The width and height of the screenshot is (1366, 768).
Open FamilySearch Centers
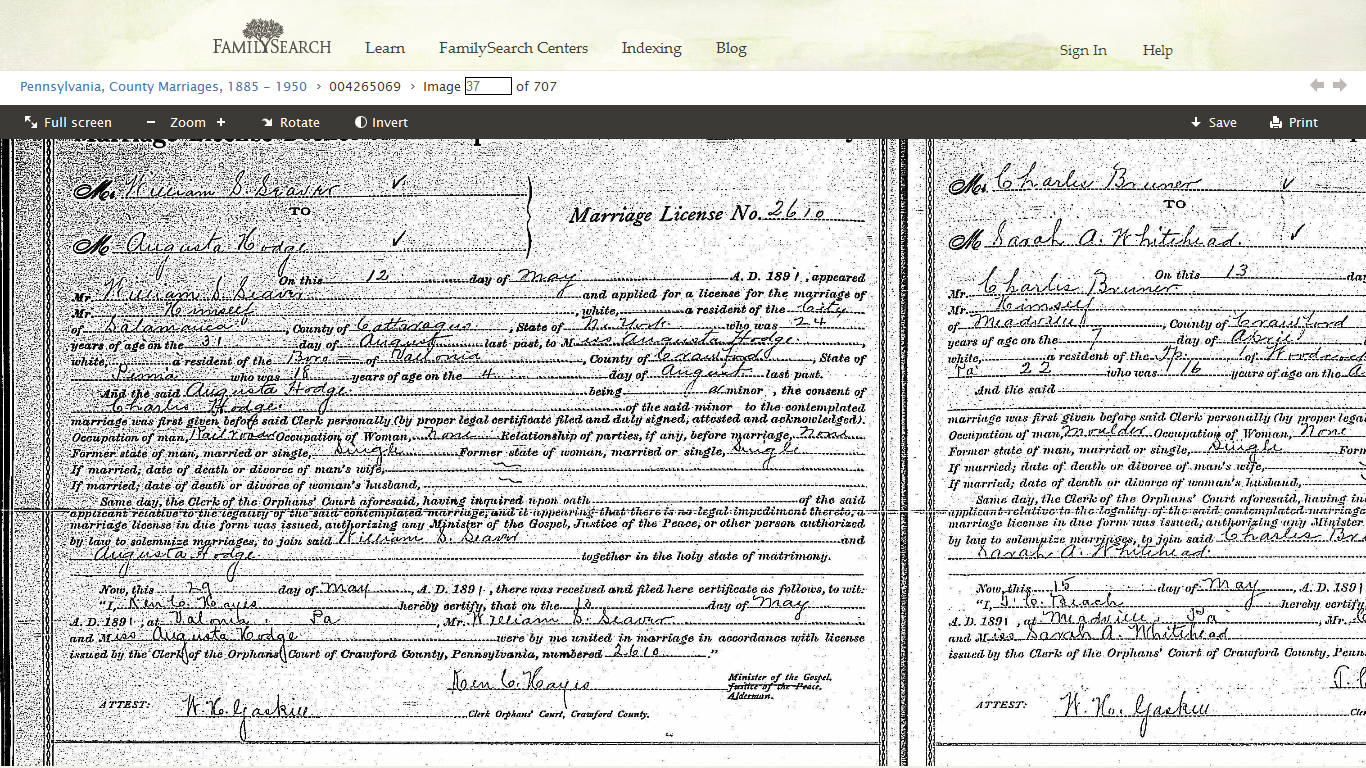[x=513, y=48]
